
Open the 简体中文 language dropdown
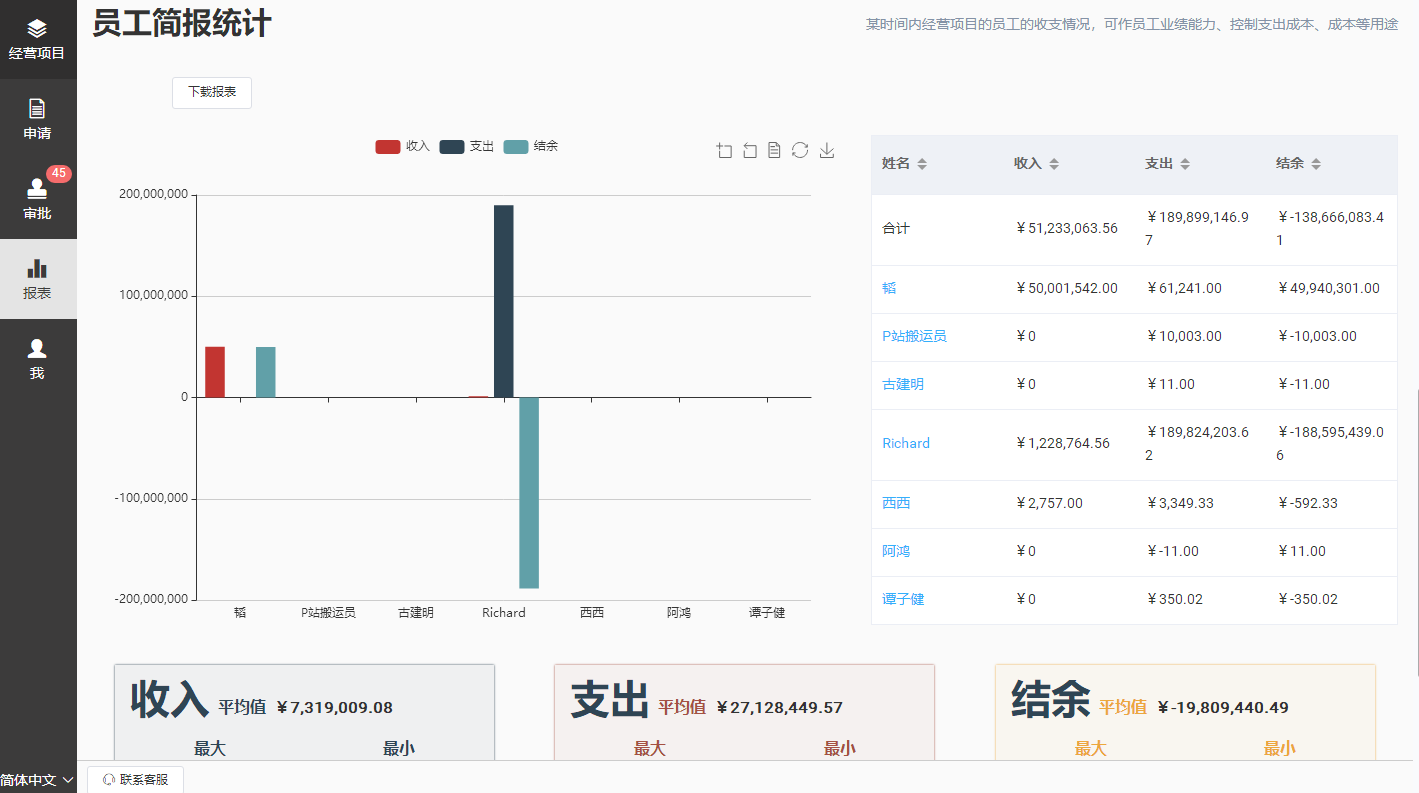point(38,780)
